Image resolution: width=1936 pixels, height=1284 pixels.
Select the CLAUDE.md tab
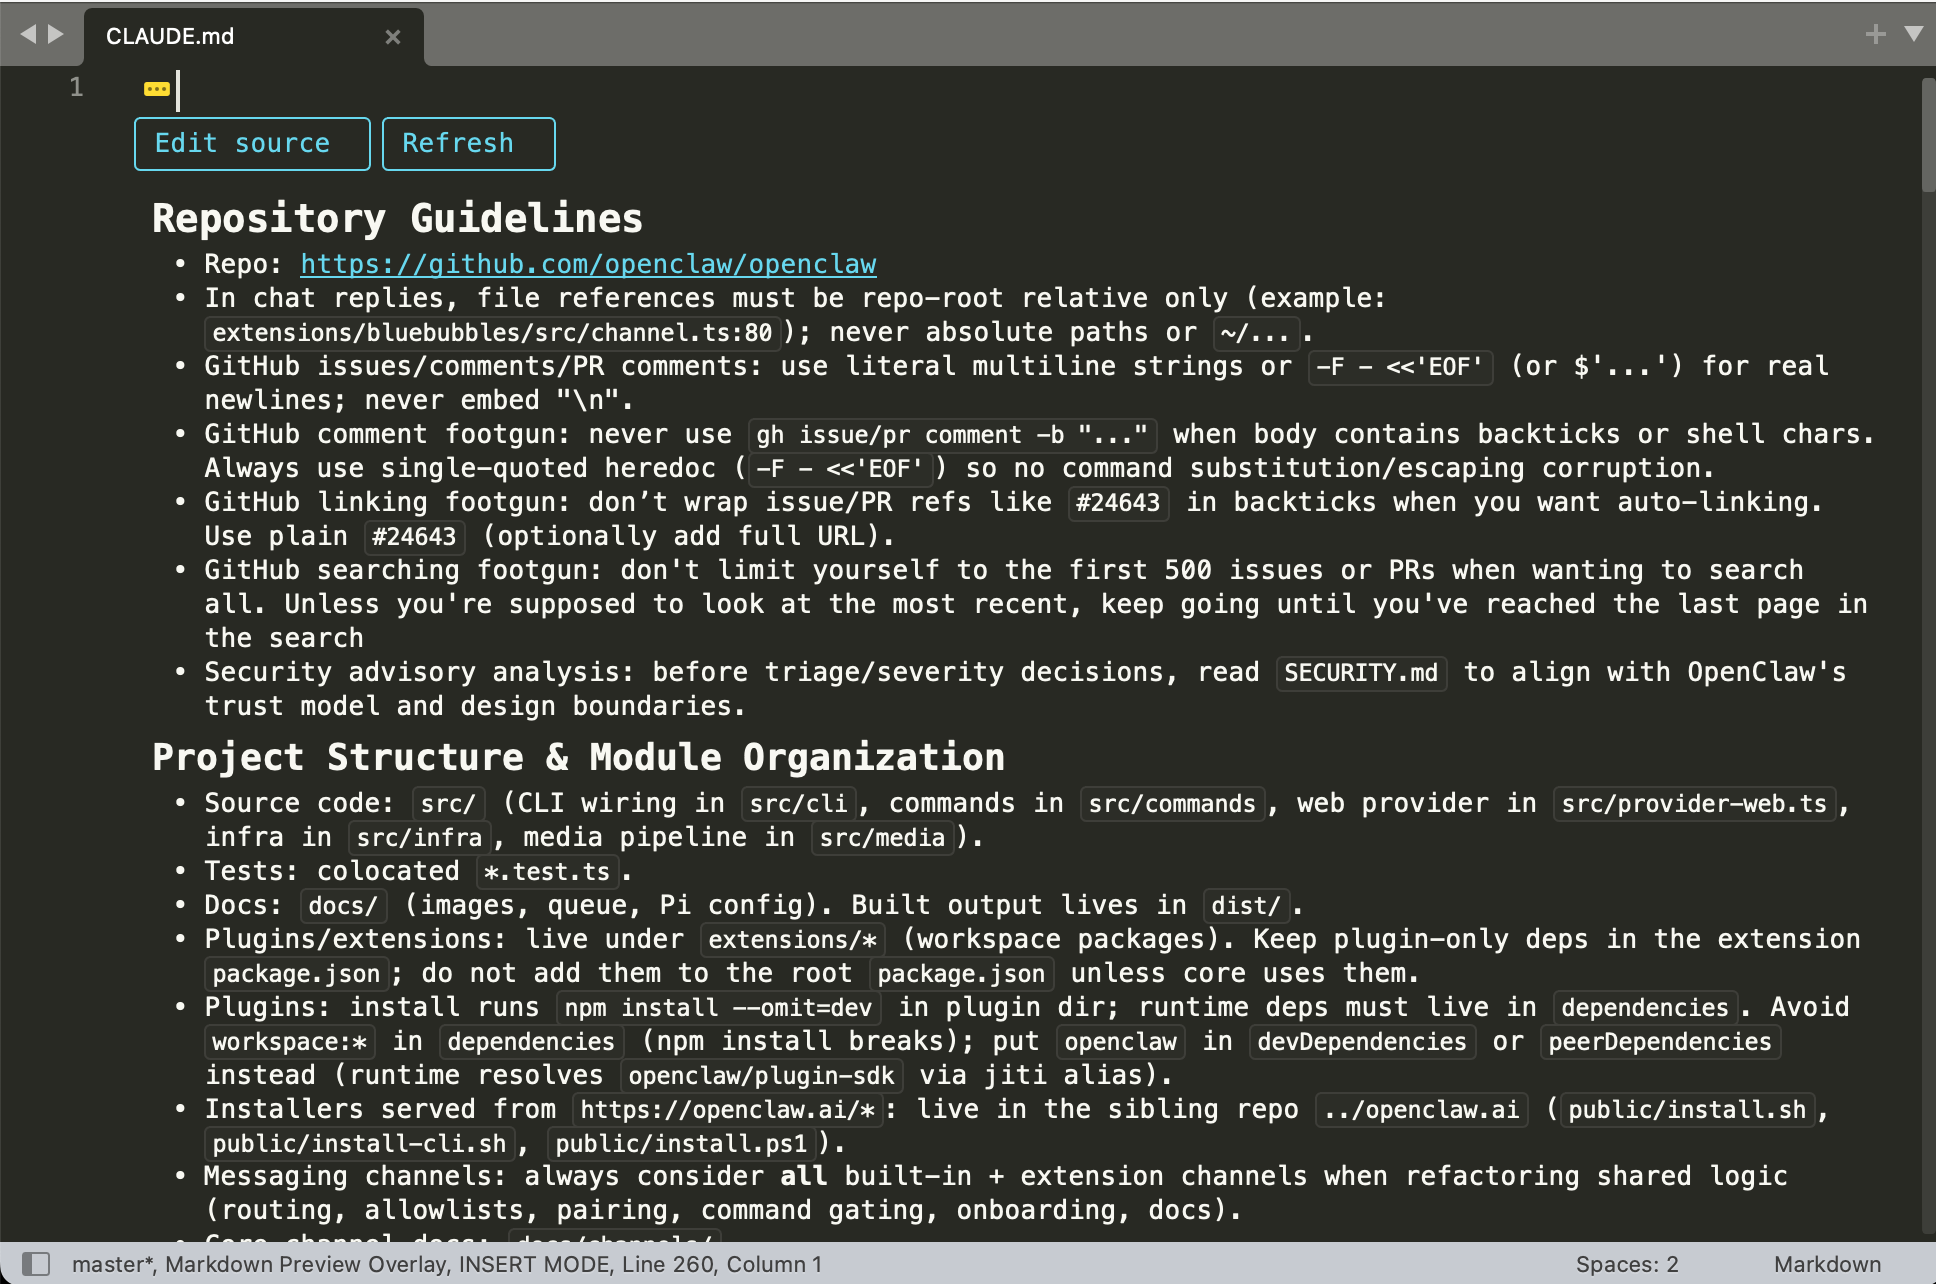[x=254, y=37]
